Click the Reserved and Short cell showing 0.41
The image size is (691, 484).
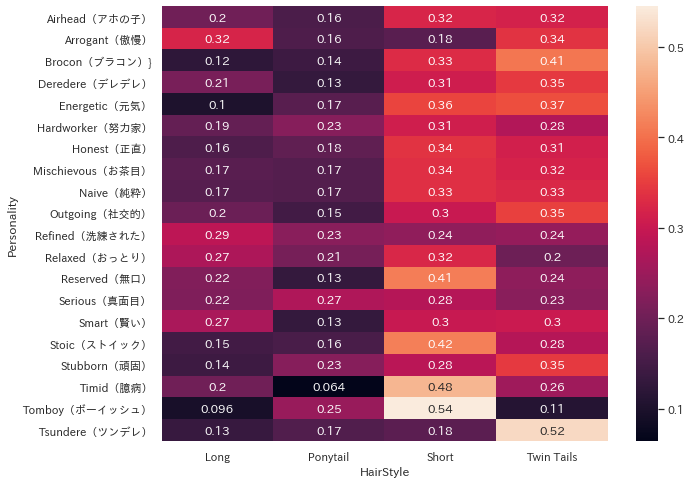439,278
